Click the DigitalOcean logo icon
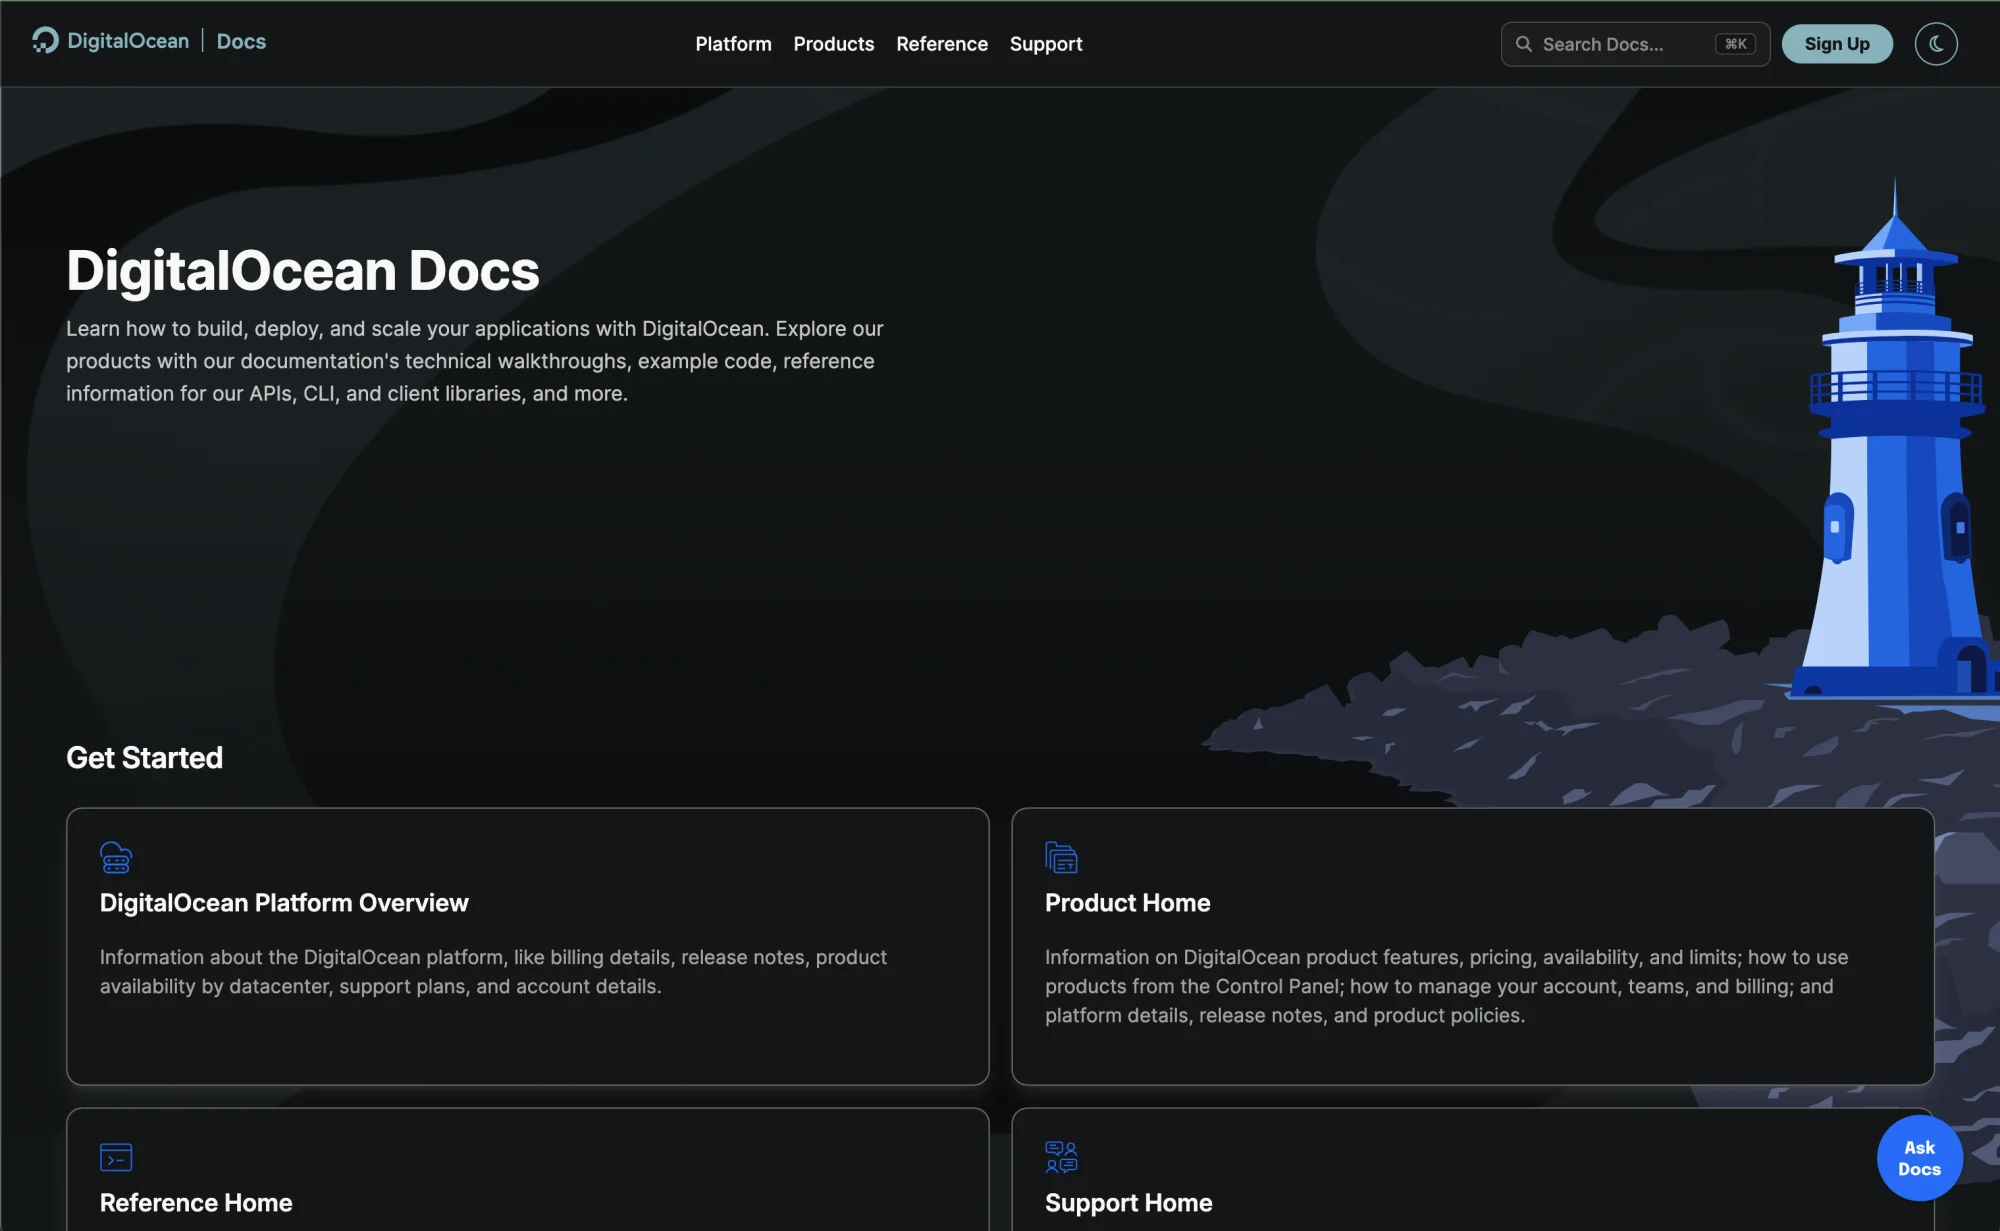 (x=45, y=41)
